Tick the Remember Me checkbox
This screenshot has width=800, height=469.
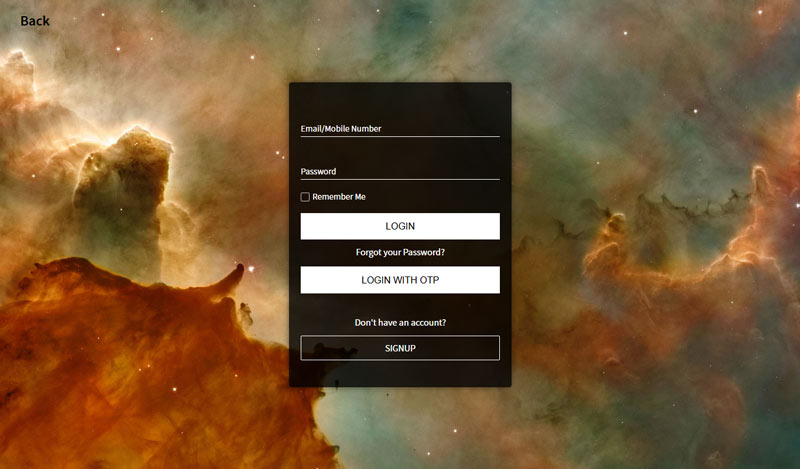click(305, 196)
